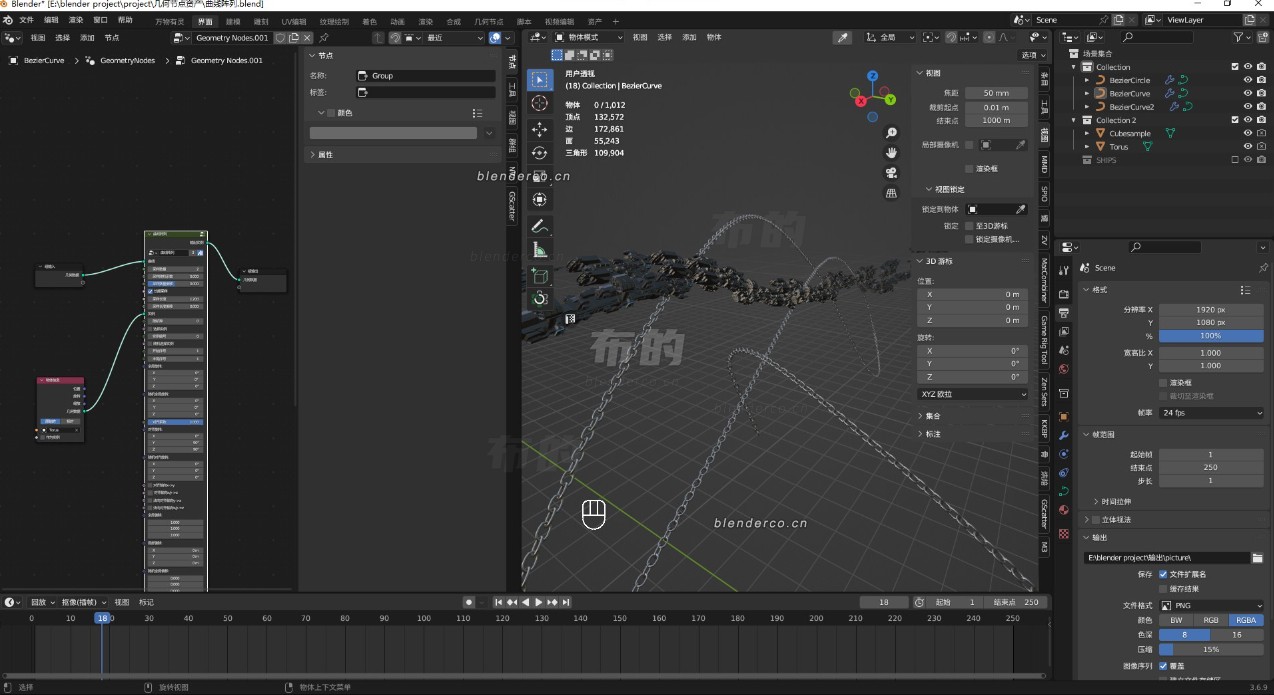The image size is (1274, 695).
Task: Enable SHIPS collection checkbox
Action: [1235, 159]
